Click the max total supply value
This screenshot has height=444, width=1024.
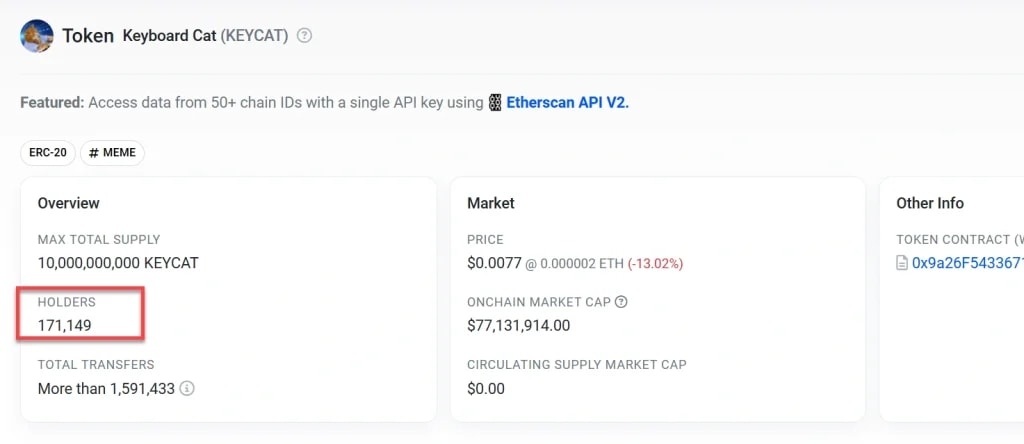coord(118,263)
